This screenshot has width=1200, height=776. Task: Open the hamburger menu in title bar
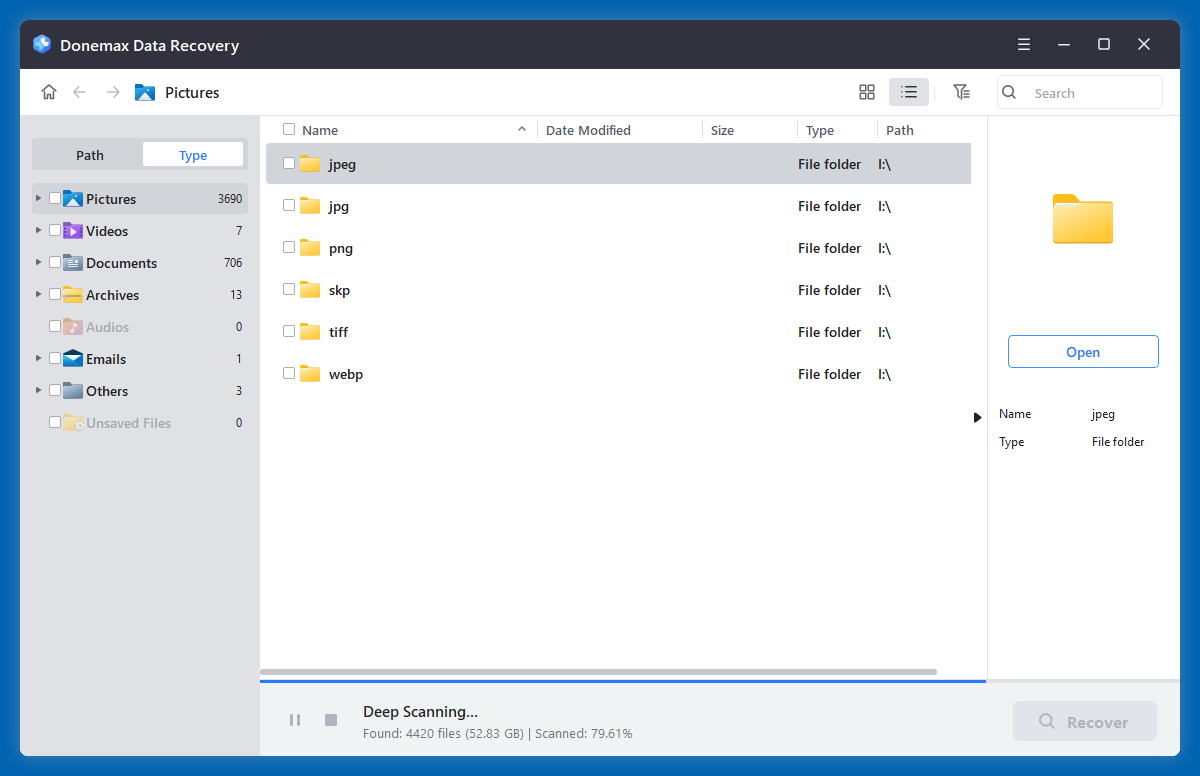pos(1023,44)
